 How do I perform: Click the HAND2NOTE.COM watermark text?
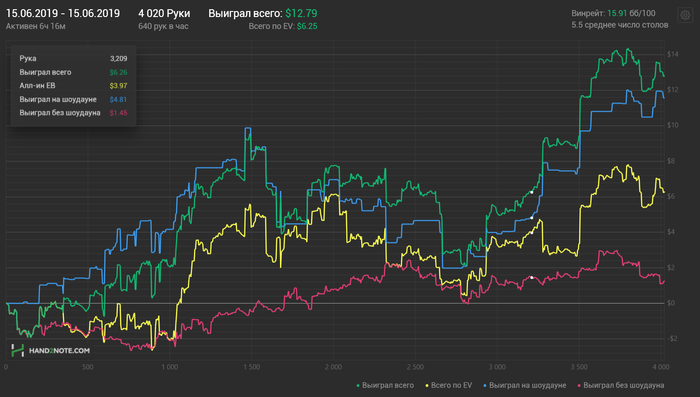(59, 351)
